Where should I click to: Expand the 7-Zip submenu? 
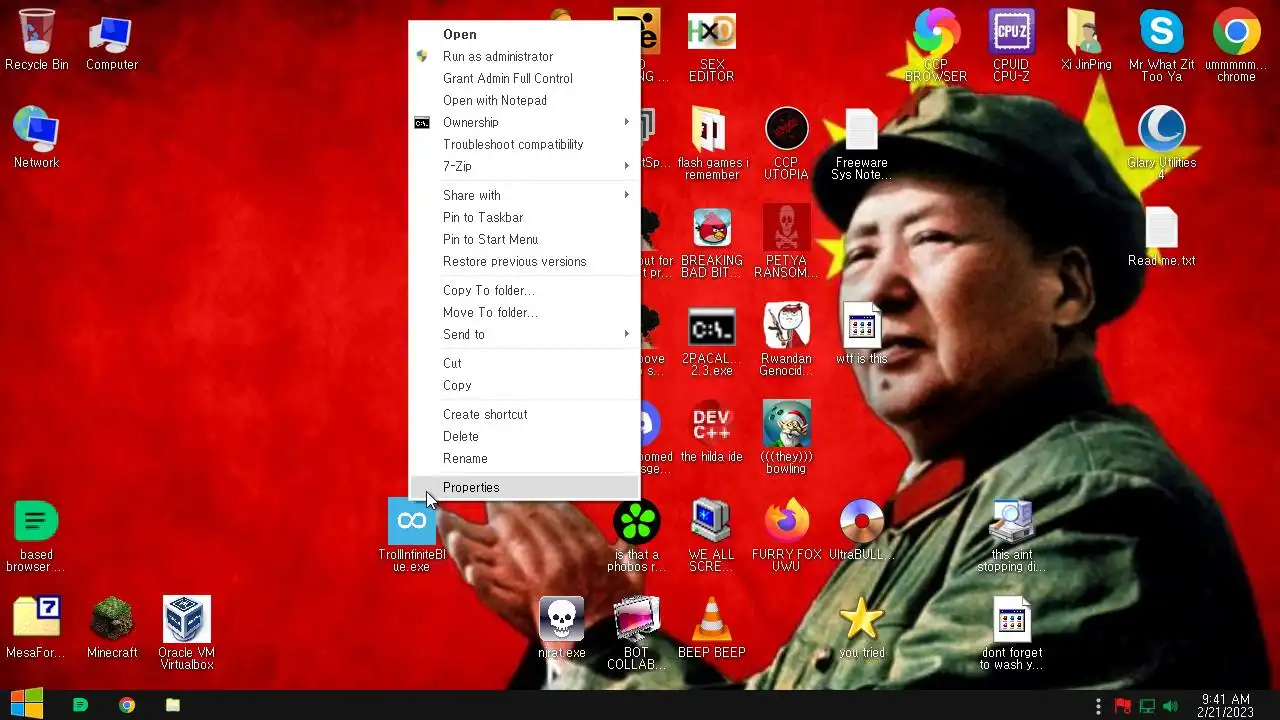(524, 166)
